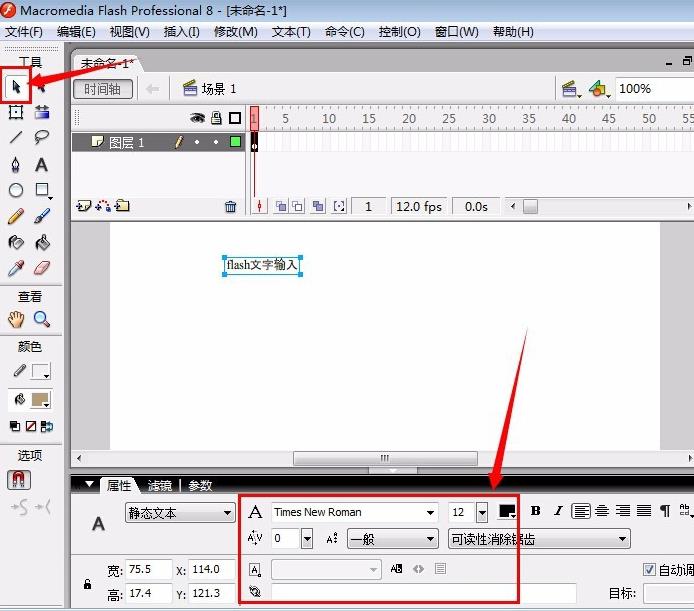Open the 修改(M) menu
Image resolution: width=694 pixels, height=611 pixels.
pyautogui.click(x=235, y=32)
